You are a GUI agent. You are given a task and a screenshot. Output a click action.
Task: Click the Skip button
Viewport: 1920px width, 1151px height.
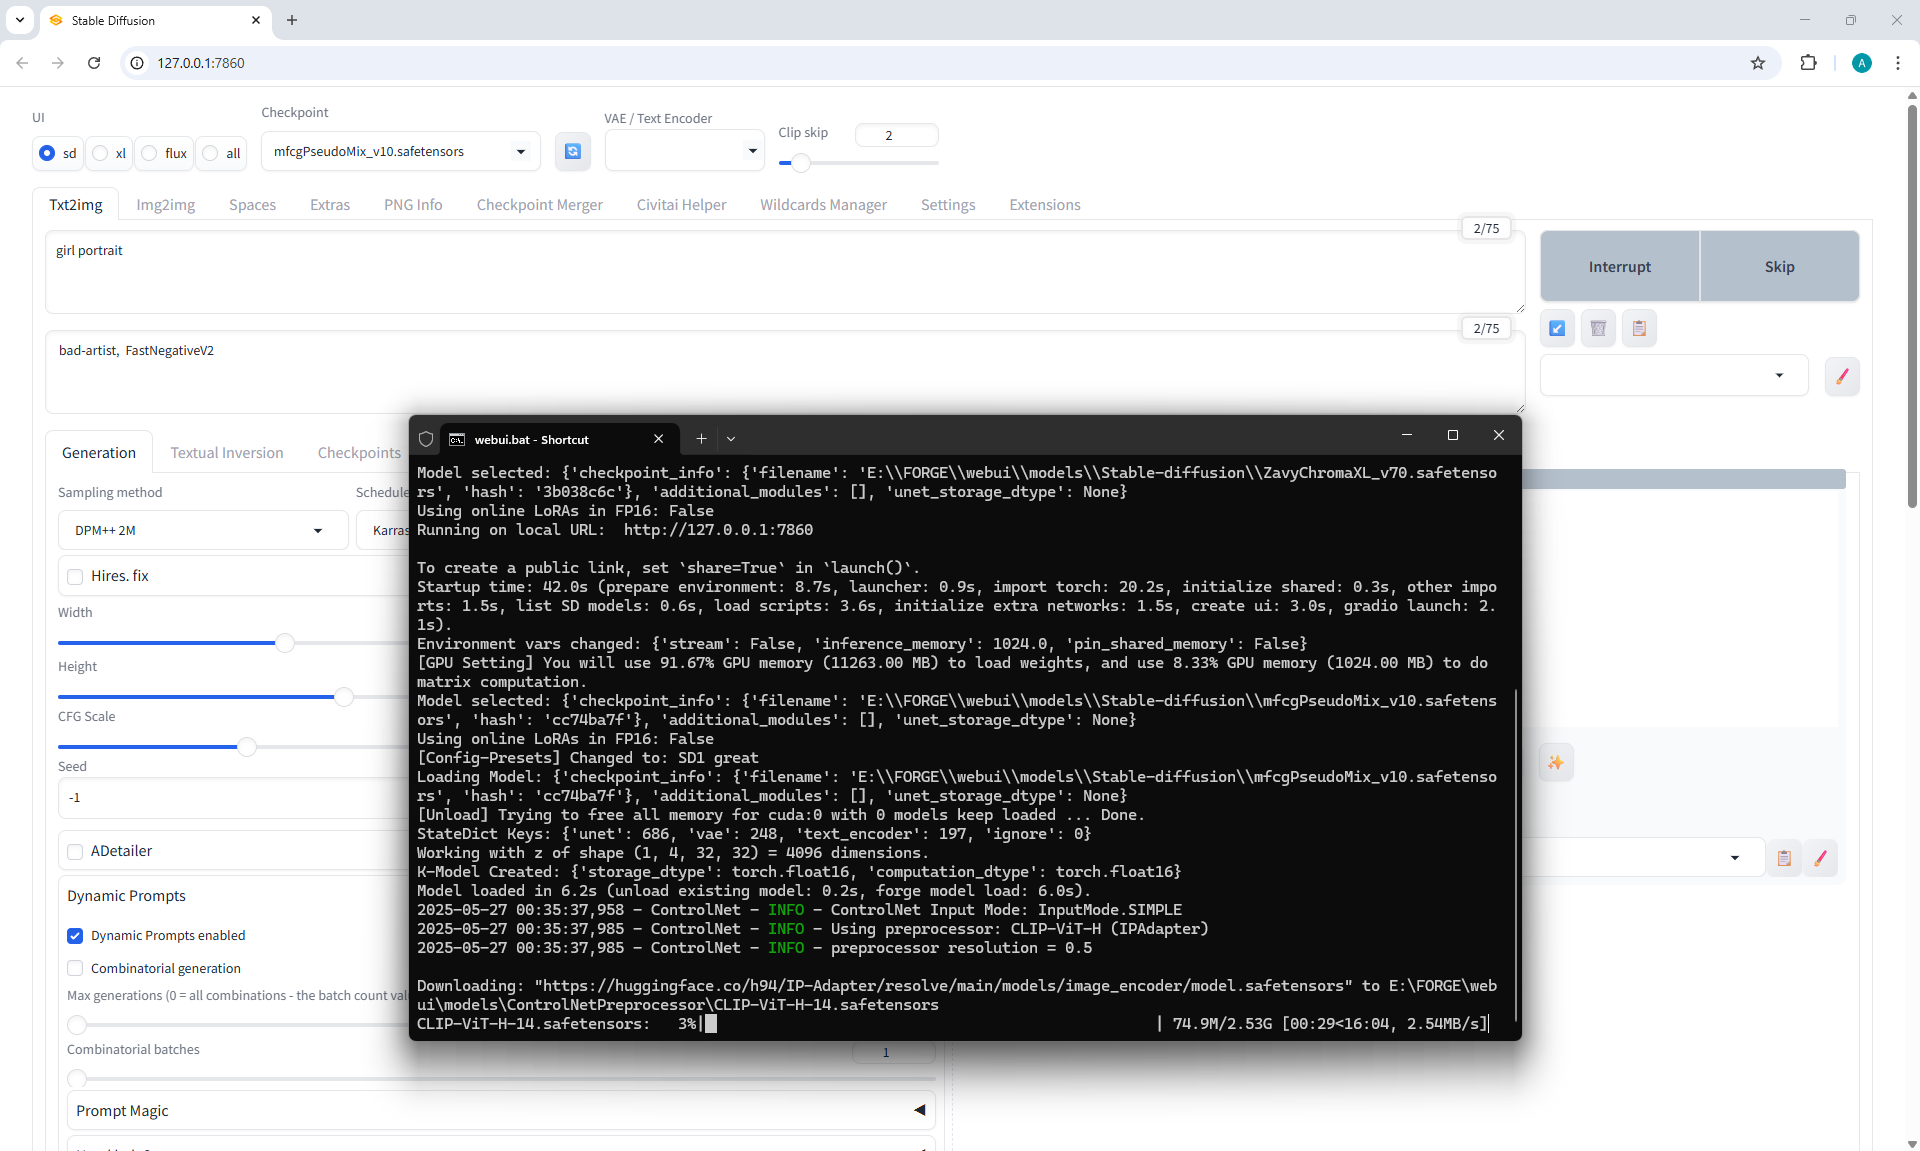pos(1779,267)
